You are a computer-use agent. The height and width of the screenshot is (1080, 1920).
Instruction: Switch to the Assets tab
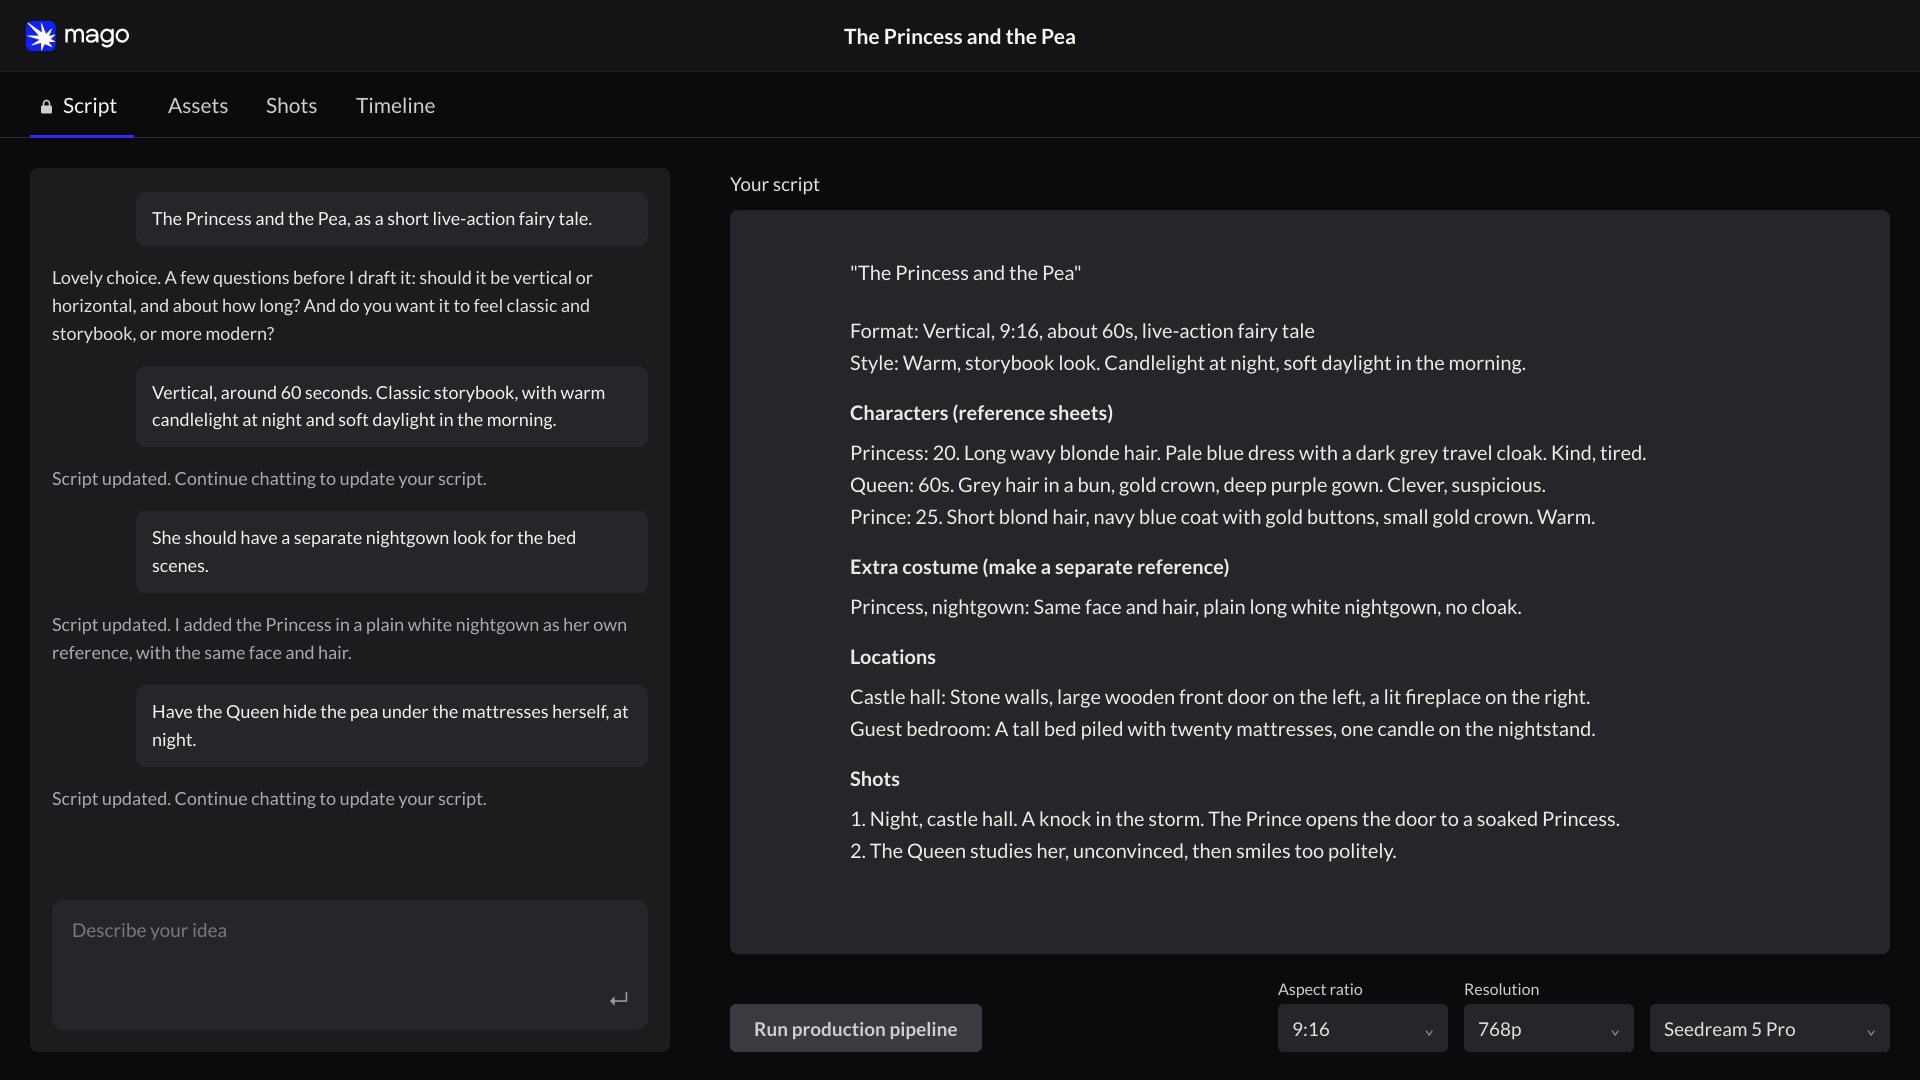click(198, 105)
